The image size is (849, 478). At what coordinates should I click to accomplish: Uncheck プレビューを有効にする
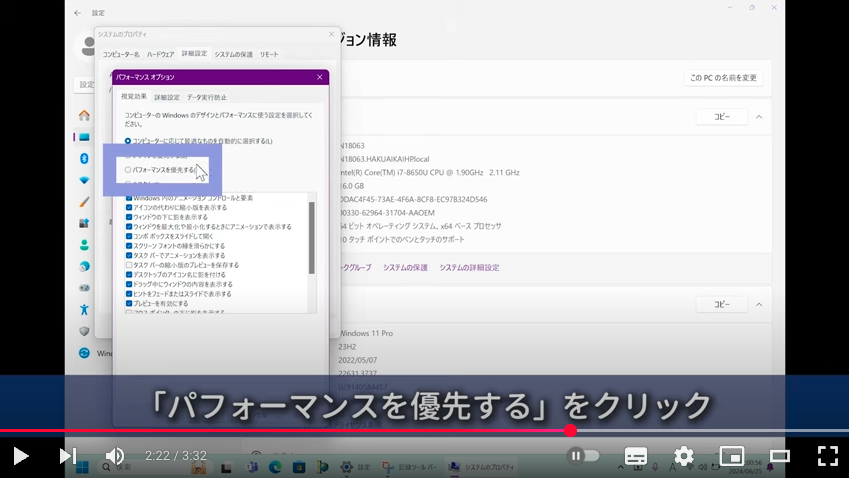tap(129, 304)
